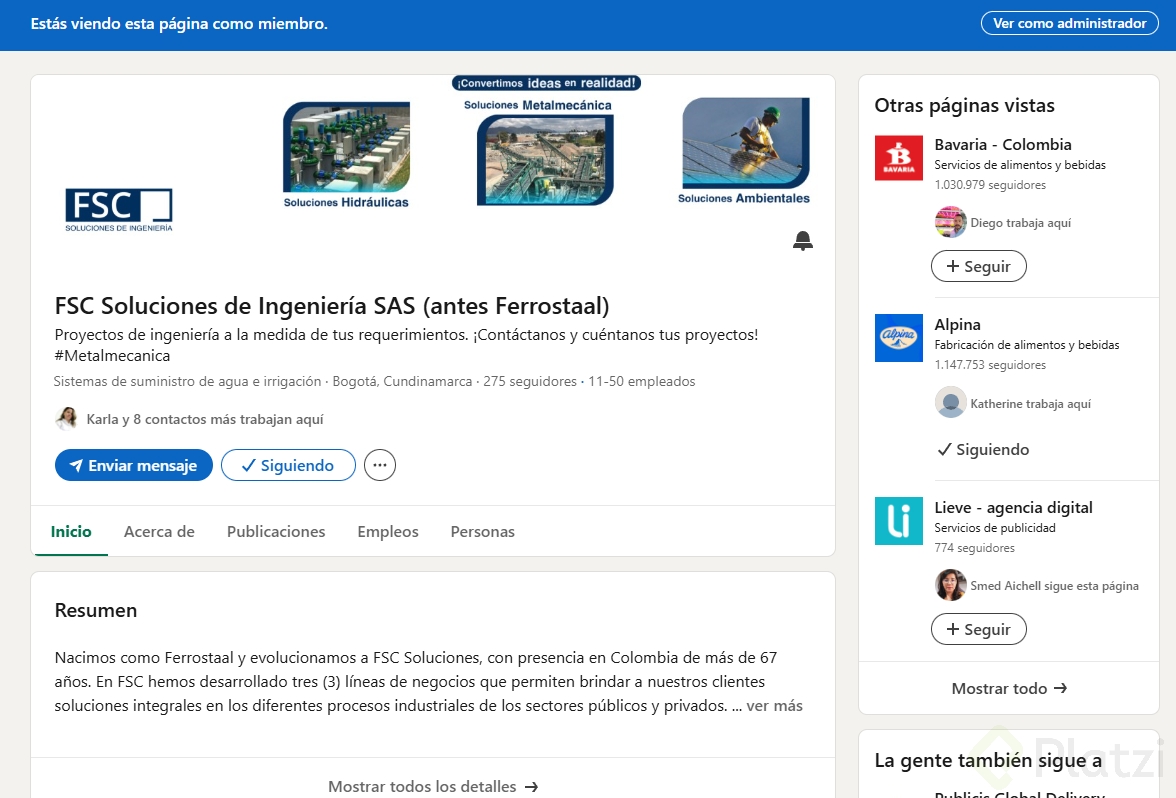Open the Acerca de tab
Screen dimensions: 1176x798
[x=159, y=531]
